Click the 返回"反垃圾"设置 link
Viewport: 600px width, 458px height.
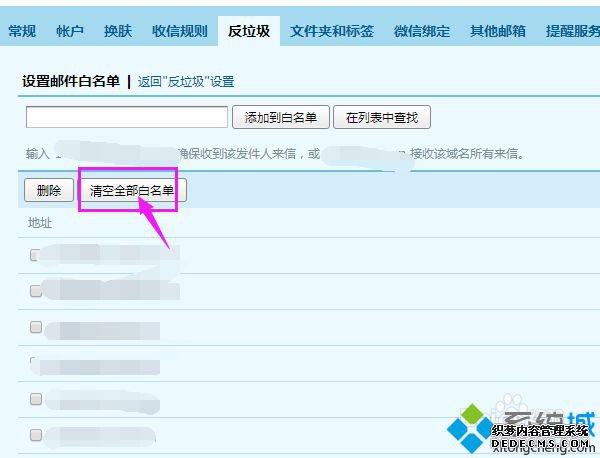tap(186, 81)
